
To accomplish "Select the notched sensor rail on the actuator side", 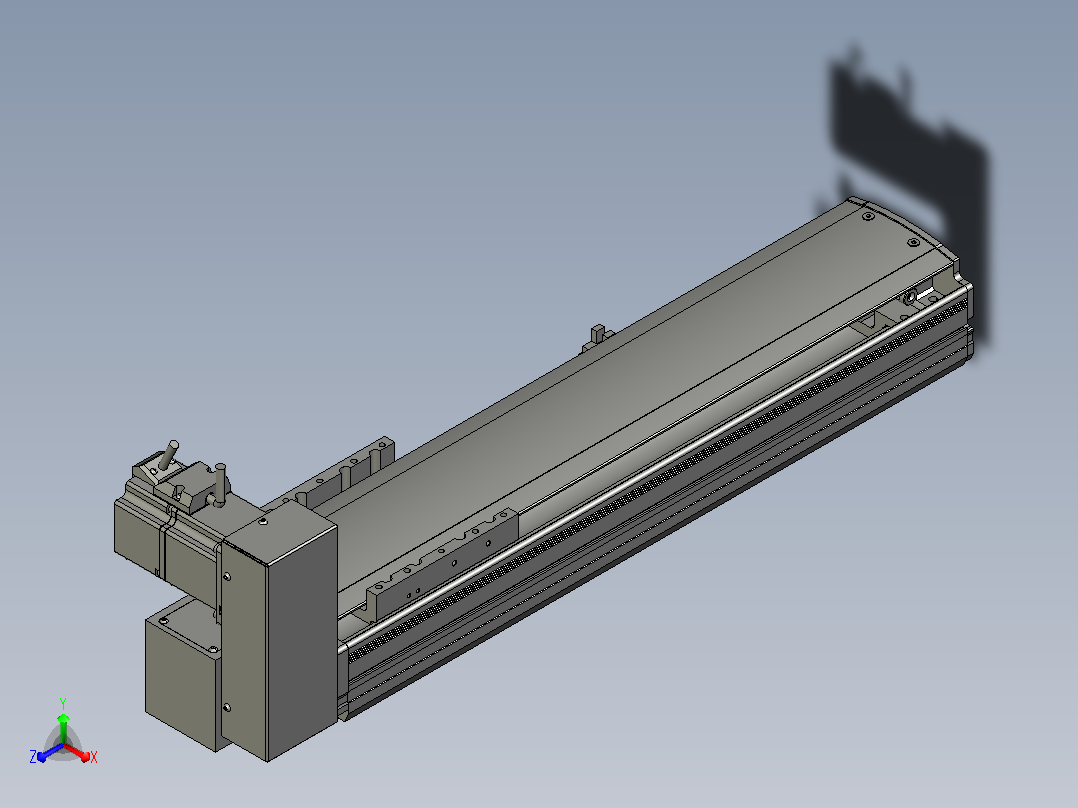I will (442, 564).
